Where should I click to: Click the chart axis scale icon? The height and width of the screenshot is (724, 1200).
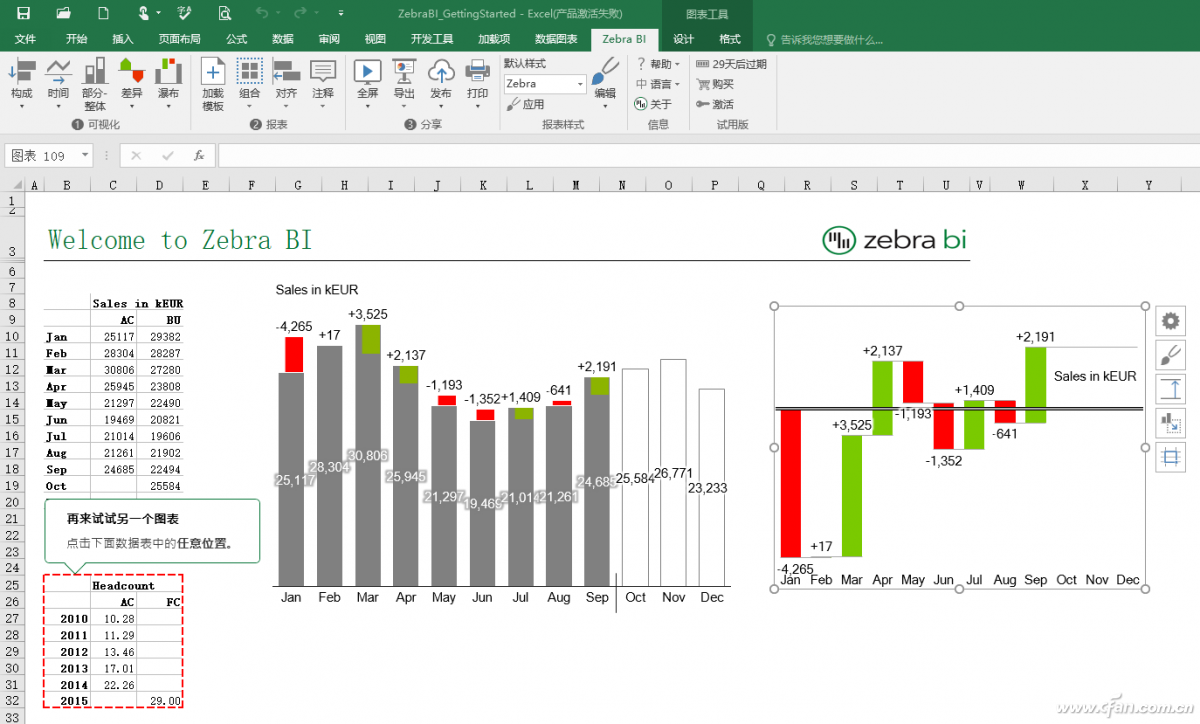(x=1171, y=389)
